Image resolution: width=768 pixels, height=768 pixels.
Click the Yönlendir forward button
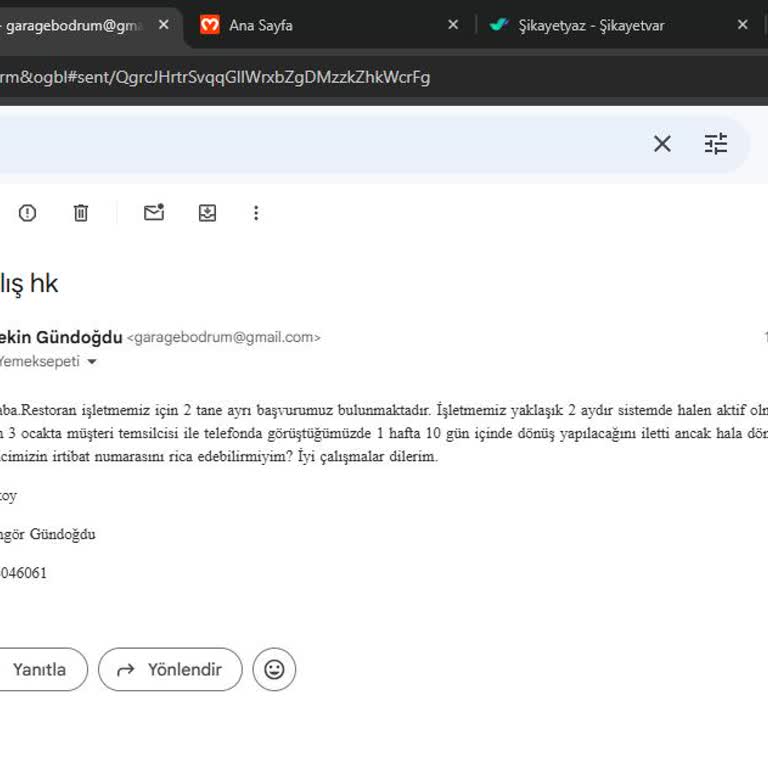point(170,669)
